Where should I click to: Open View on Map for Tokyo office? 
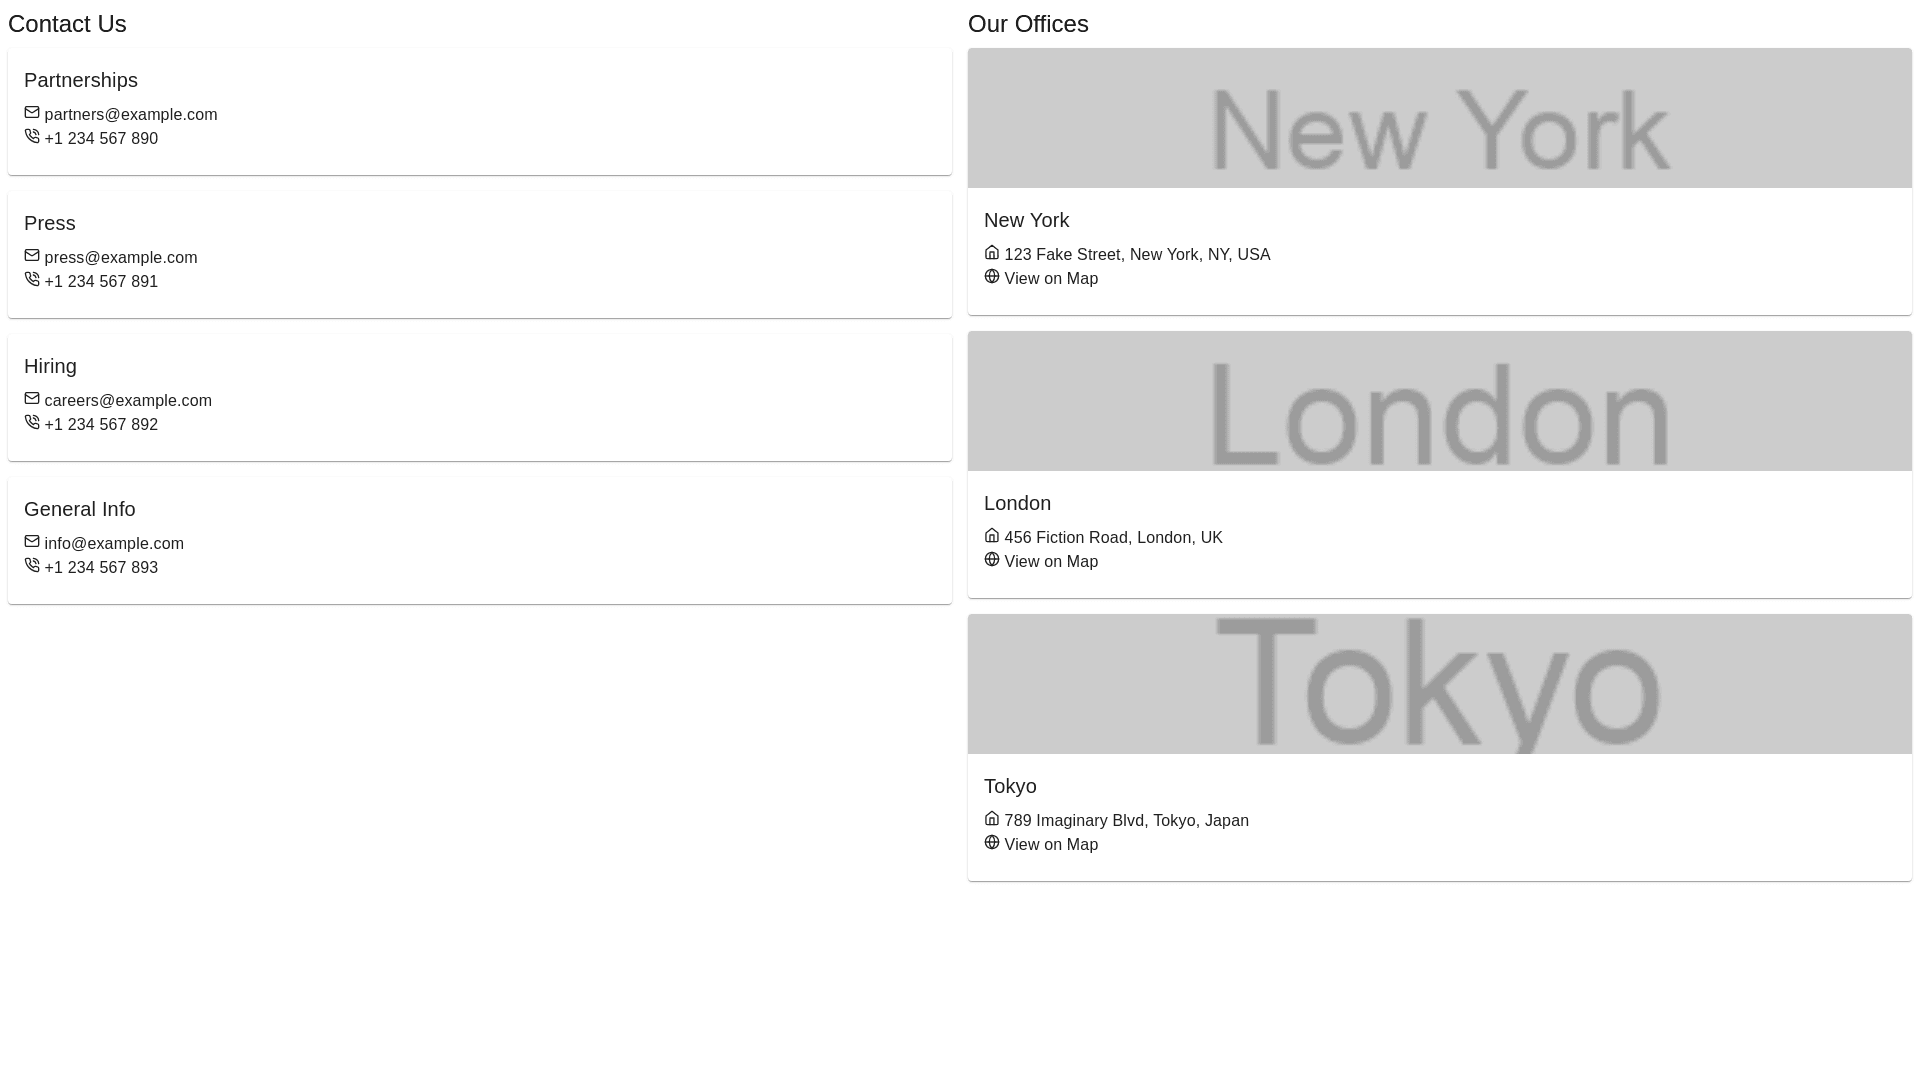click(1050, 845)
